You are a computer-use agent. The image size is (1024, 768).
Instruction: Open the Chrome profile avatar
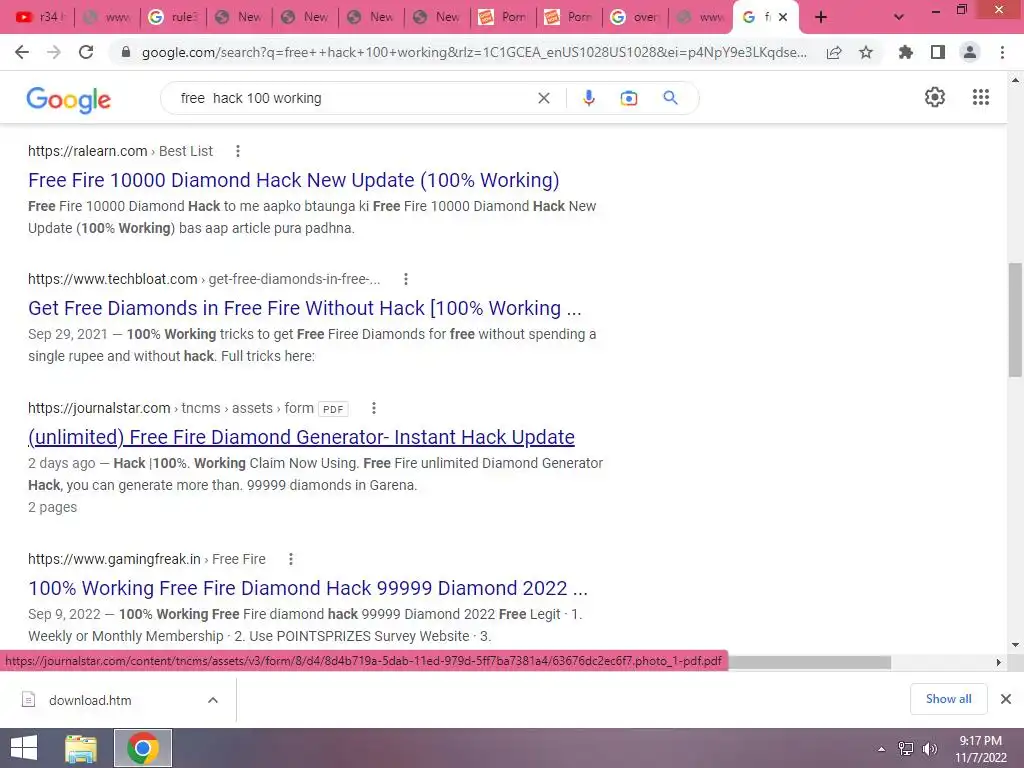(970, 52)
